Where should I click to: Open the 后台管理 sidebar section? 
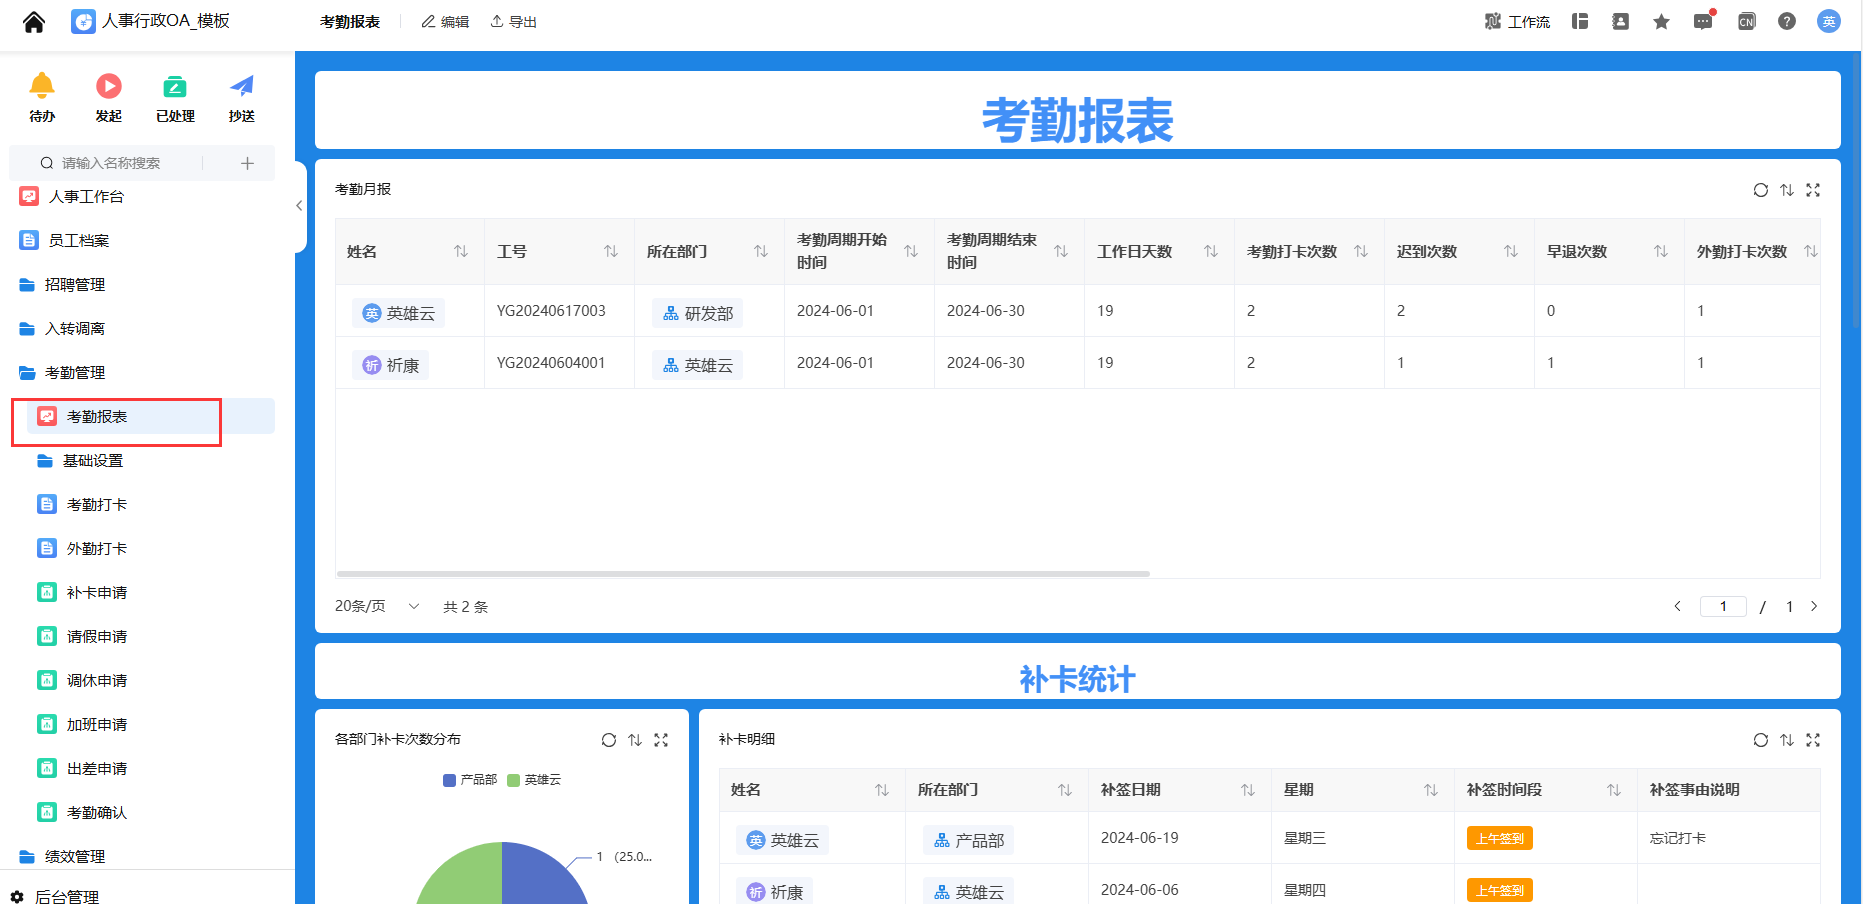tap(63, 896)
